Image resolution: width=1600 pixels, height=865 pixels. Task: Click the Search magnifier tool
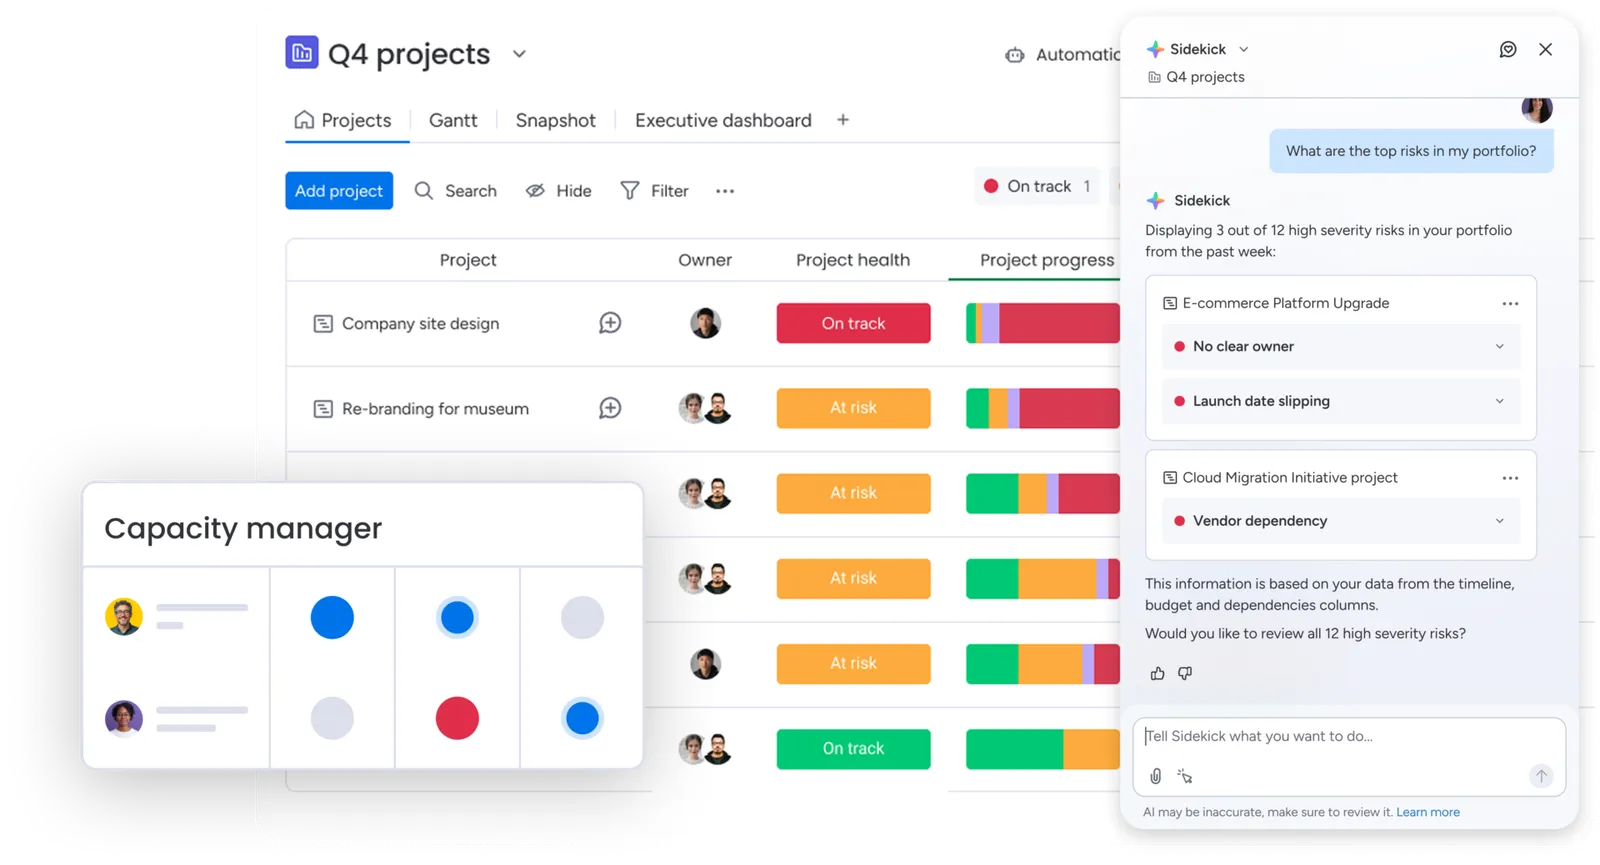pos(455,190)
